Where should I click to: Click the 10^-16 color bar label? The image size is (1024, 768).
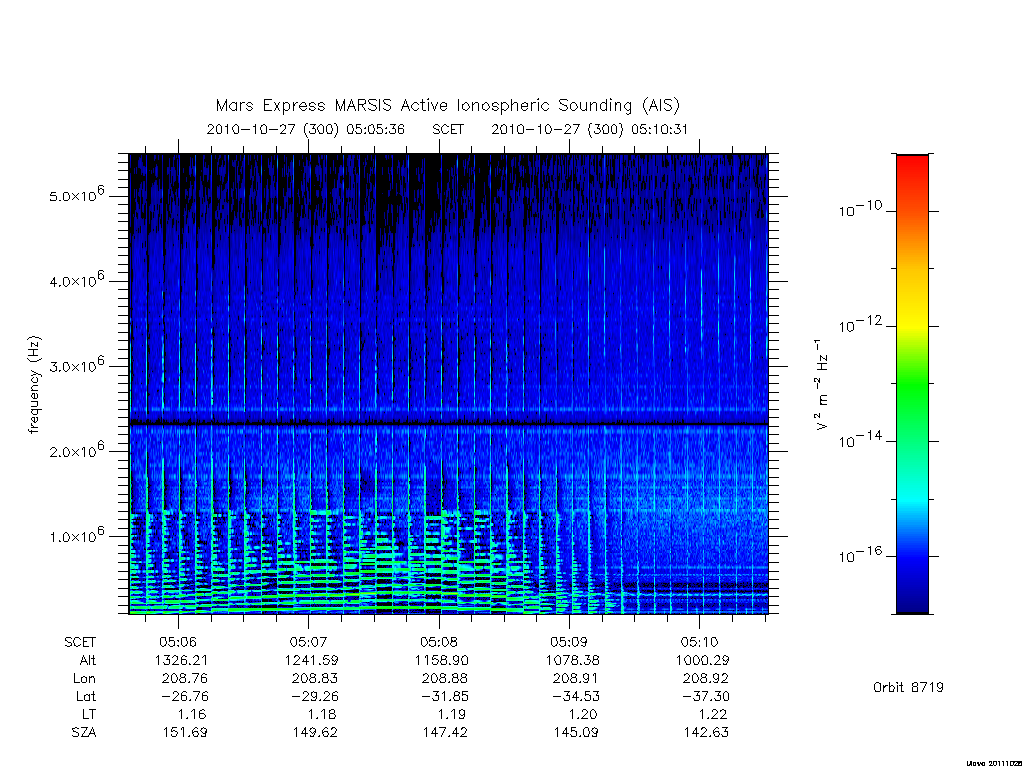point(860,554)
